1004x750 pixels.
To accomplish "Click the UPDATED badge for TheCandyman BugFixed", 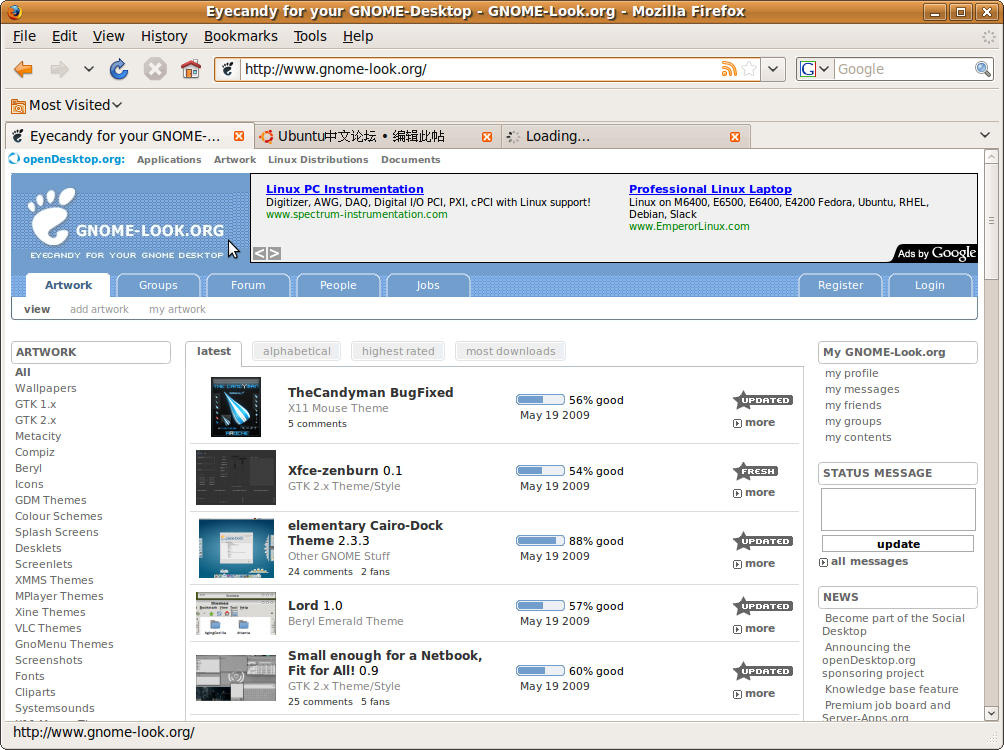I will (763, 400).
